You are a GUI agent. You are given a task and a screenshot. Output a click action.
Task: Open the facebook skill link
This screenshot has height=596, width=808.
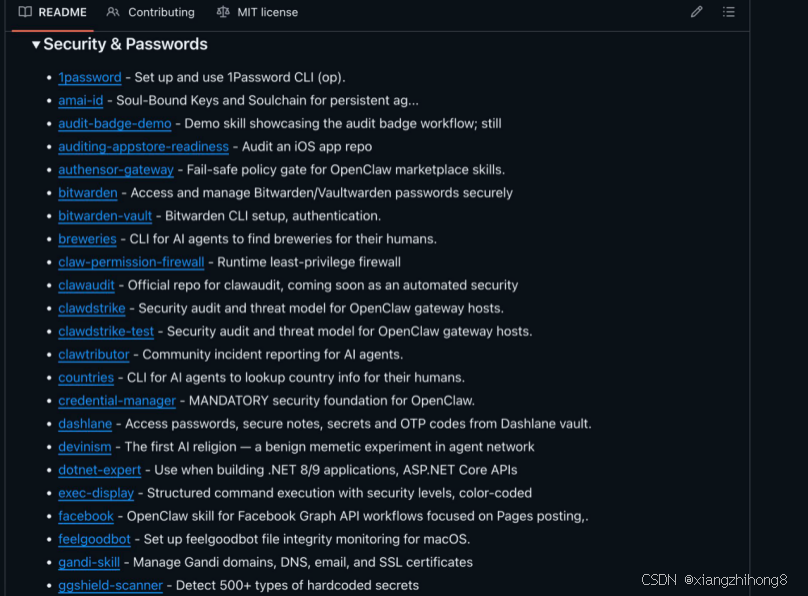coord(86,516)
